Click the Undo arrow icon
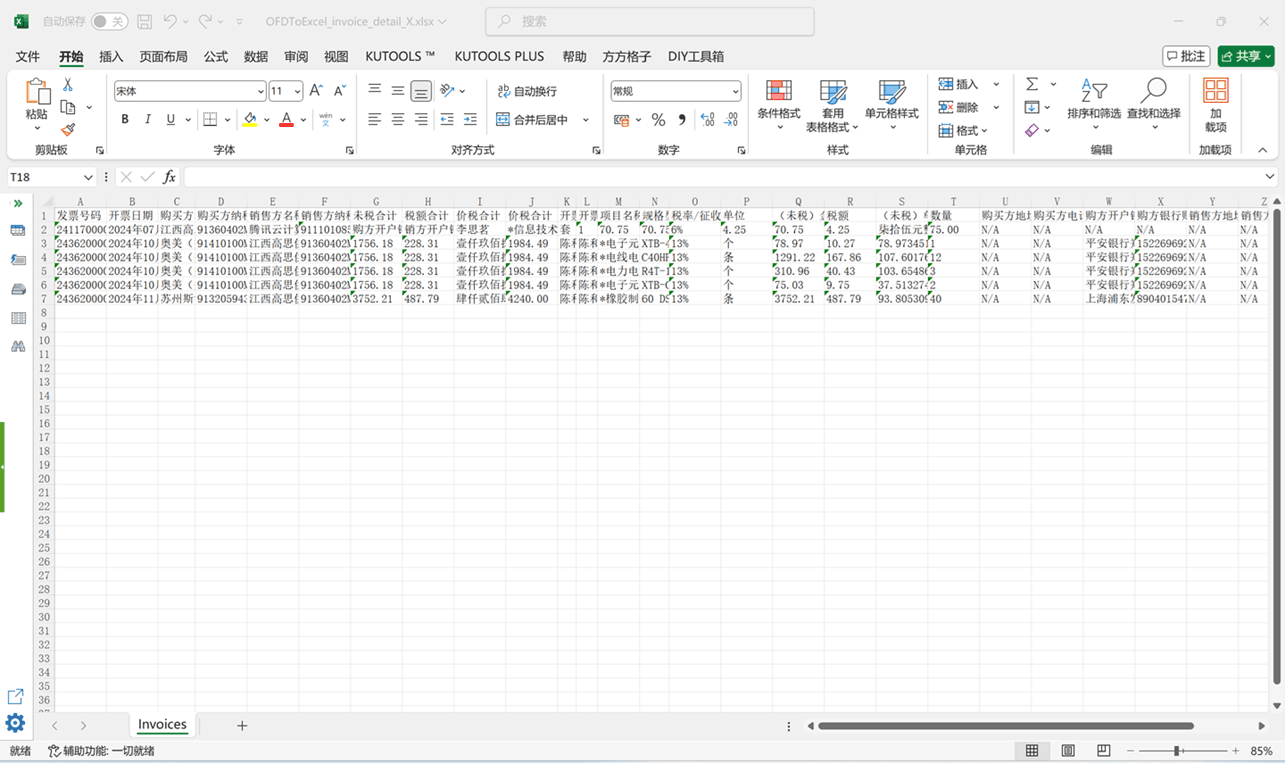The height and width of the screenshot is (763, 1285). click(170, 21)
